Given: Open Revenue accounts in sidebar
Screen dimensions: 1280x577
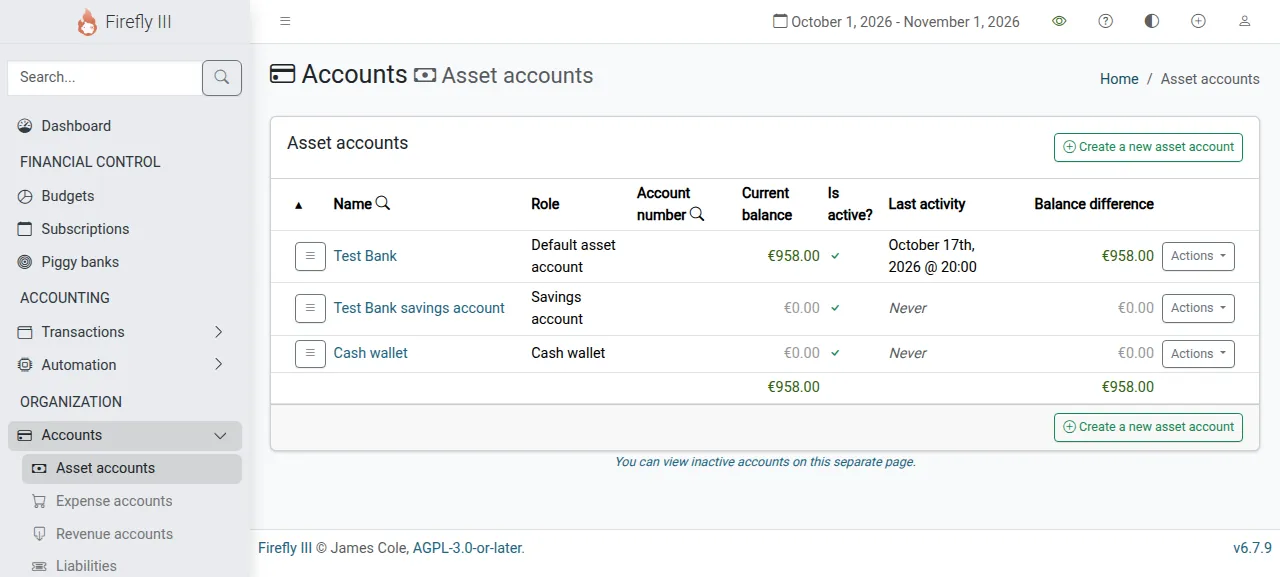Looking at the screenshot, I should point(132,534).
